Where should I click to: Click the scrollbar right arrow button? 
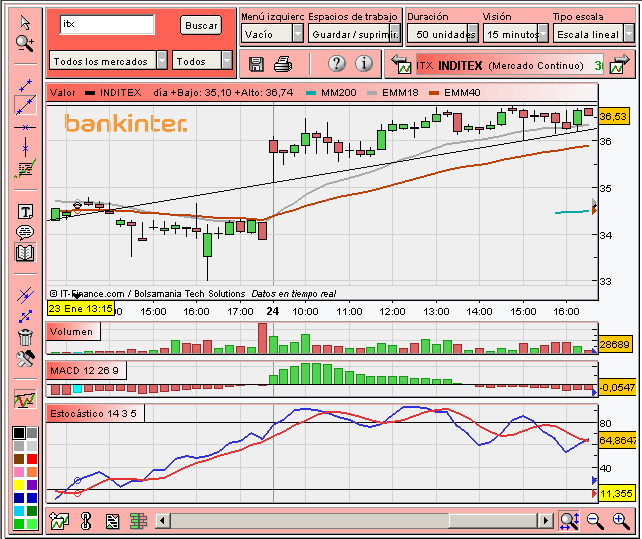[545, 521]
